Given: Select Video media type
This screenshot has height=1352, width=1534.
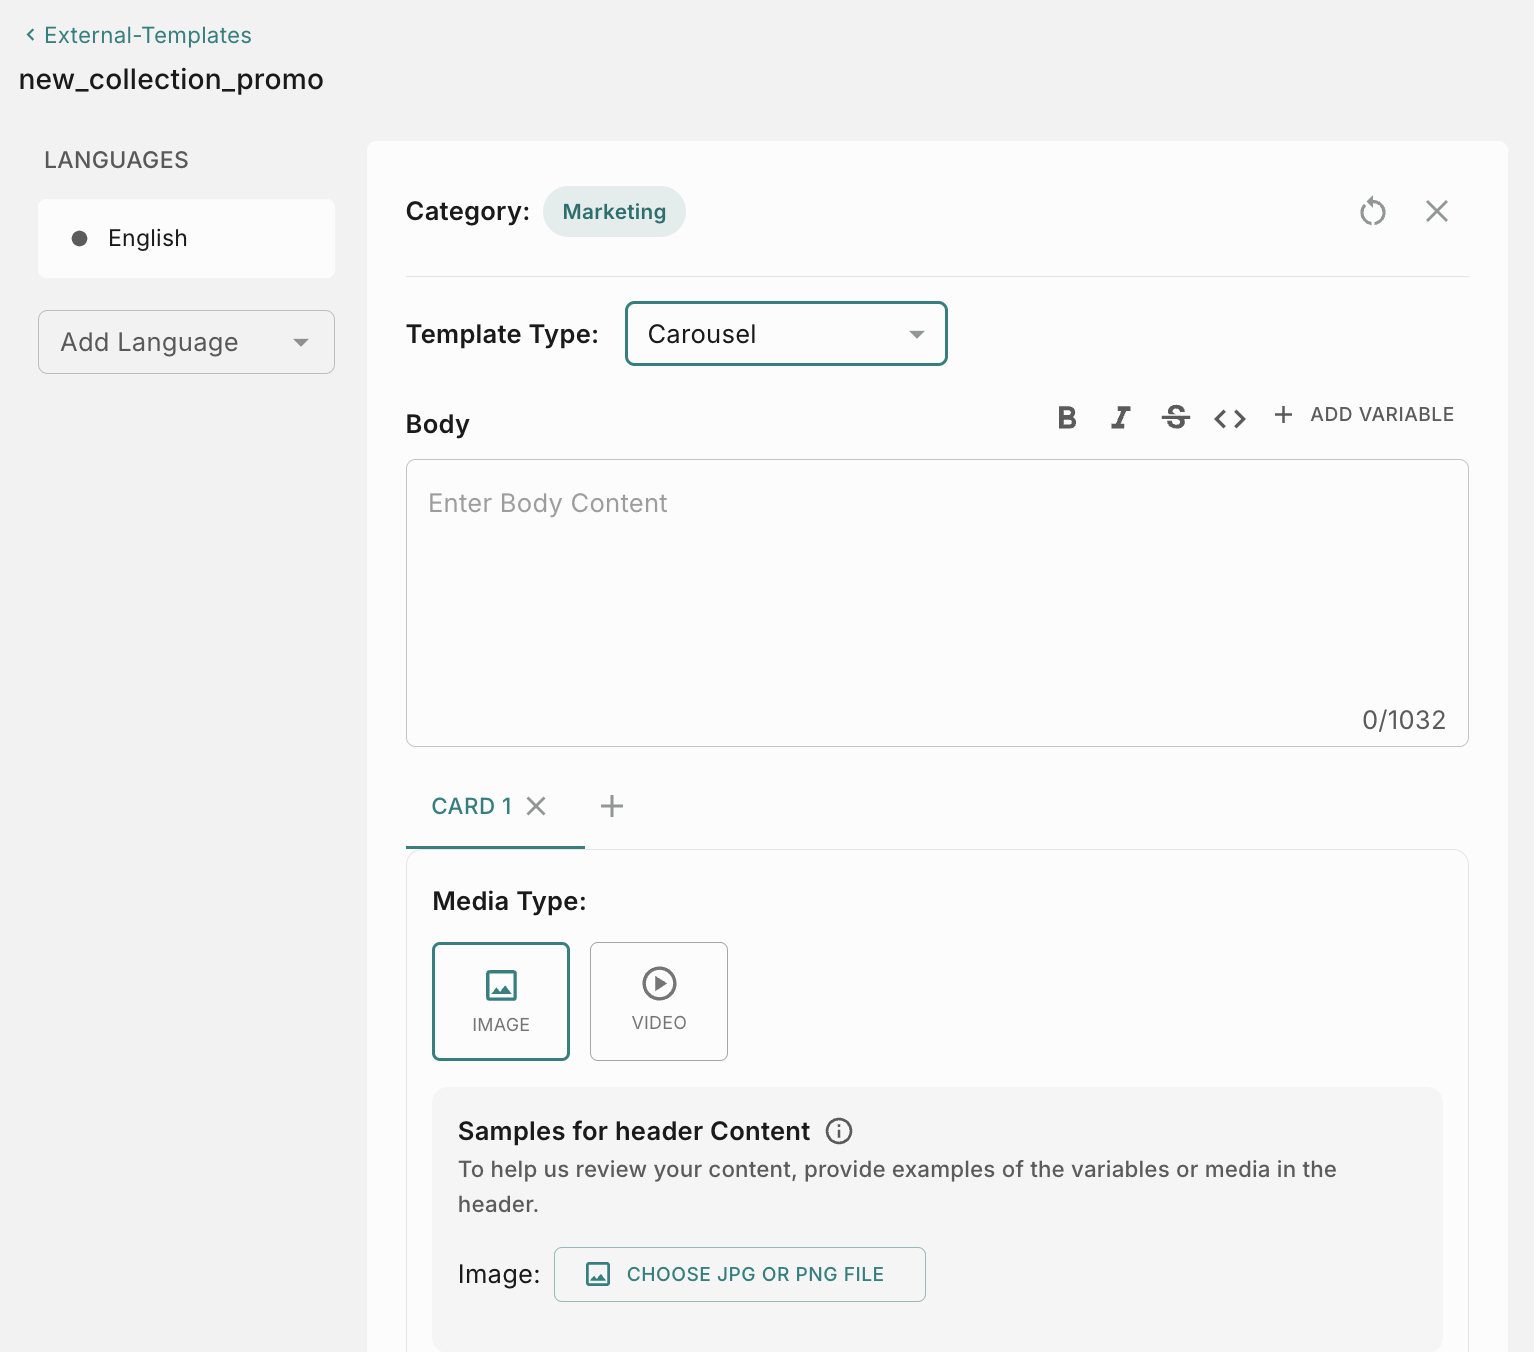Looking at the screenshot, I should [658, 1001].
